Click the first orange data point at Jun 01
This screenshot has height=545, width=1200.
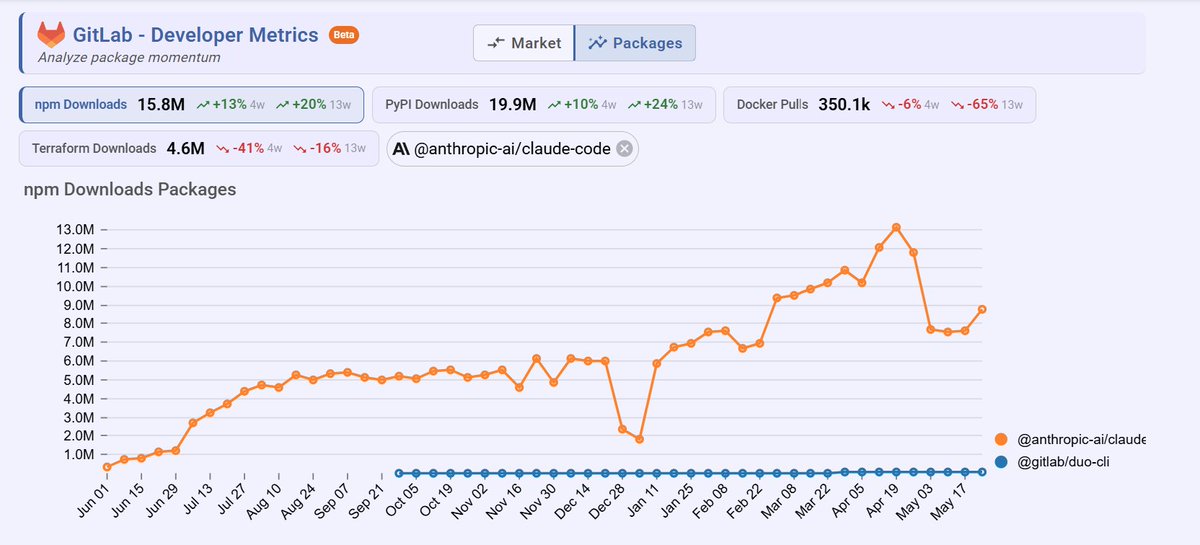pos(107,466)
